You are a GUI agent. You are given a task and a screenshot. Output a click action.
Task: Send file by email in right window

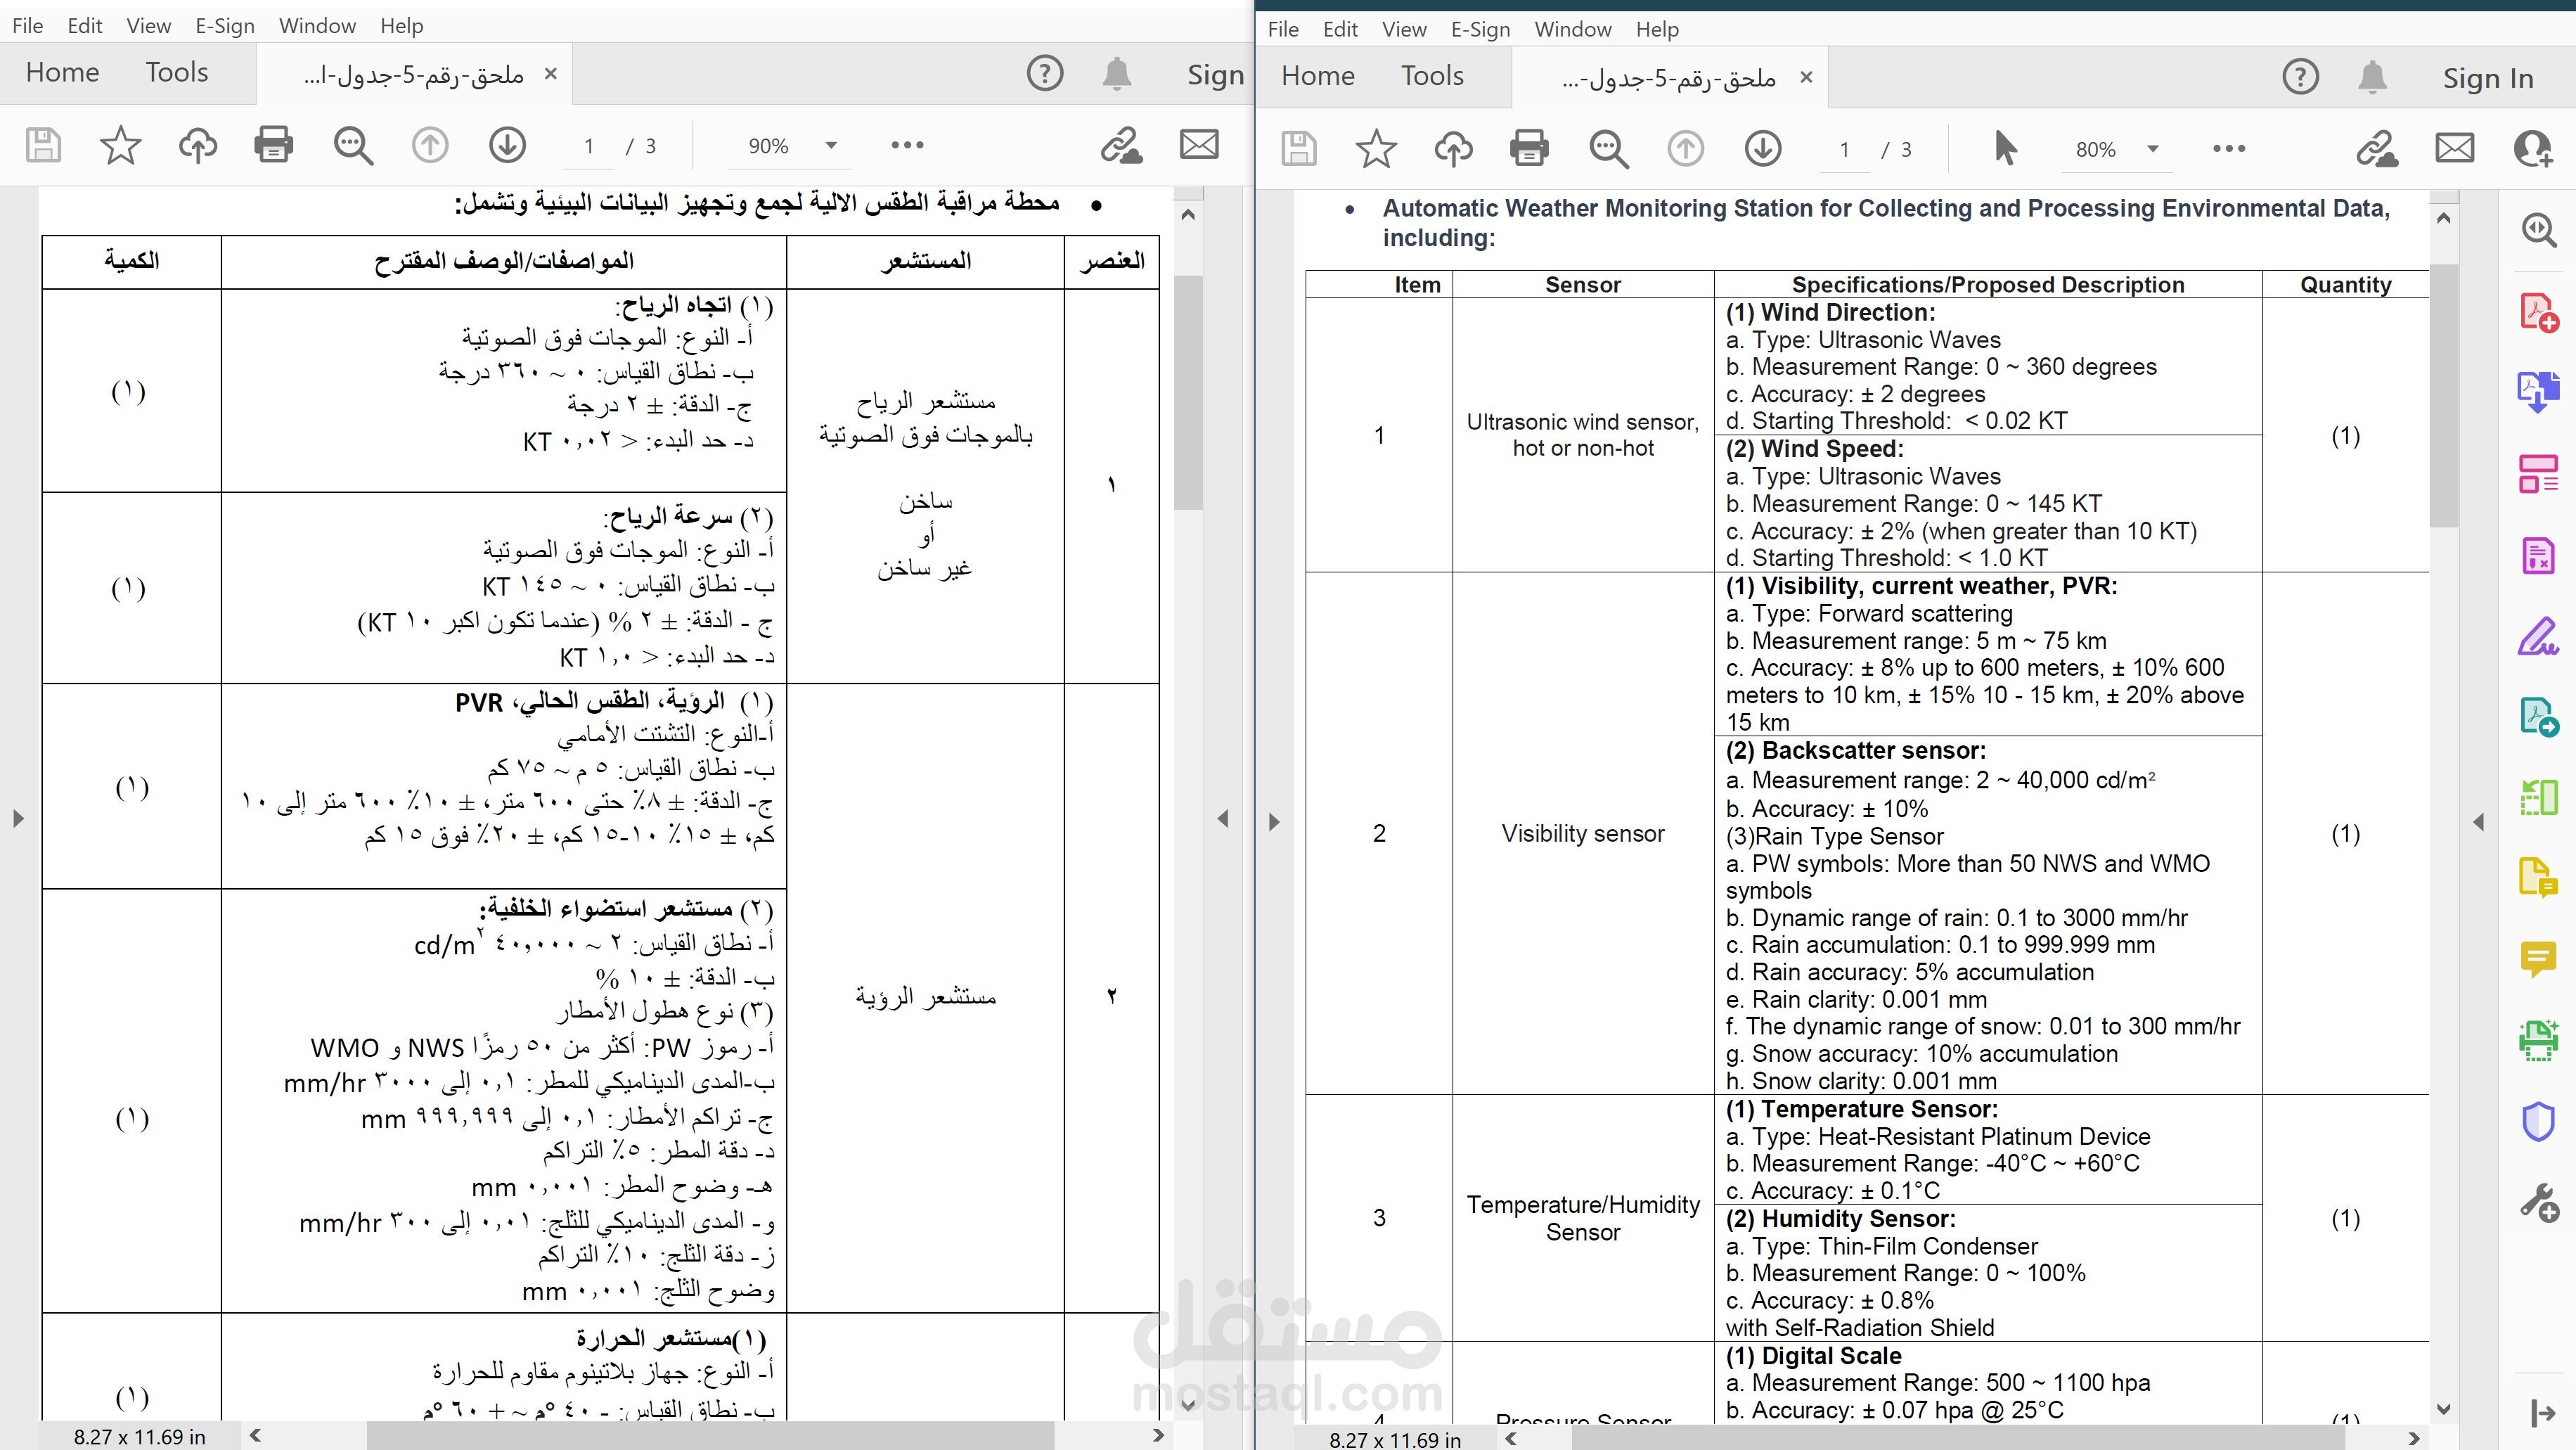[x=2454, y=149]
